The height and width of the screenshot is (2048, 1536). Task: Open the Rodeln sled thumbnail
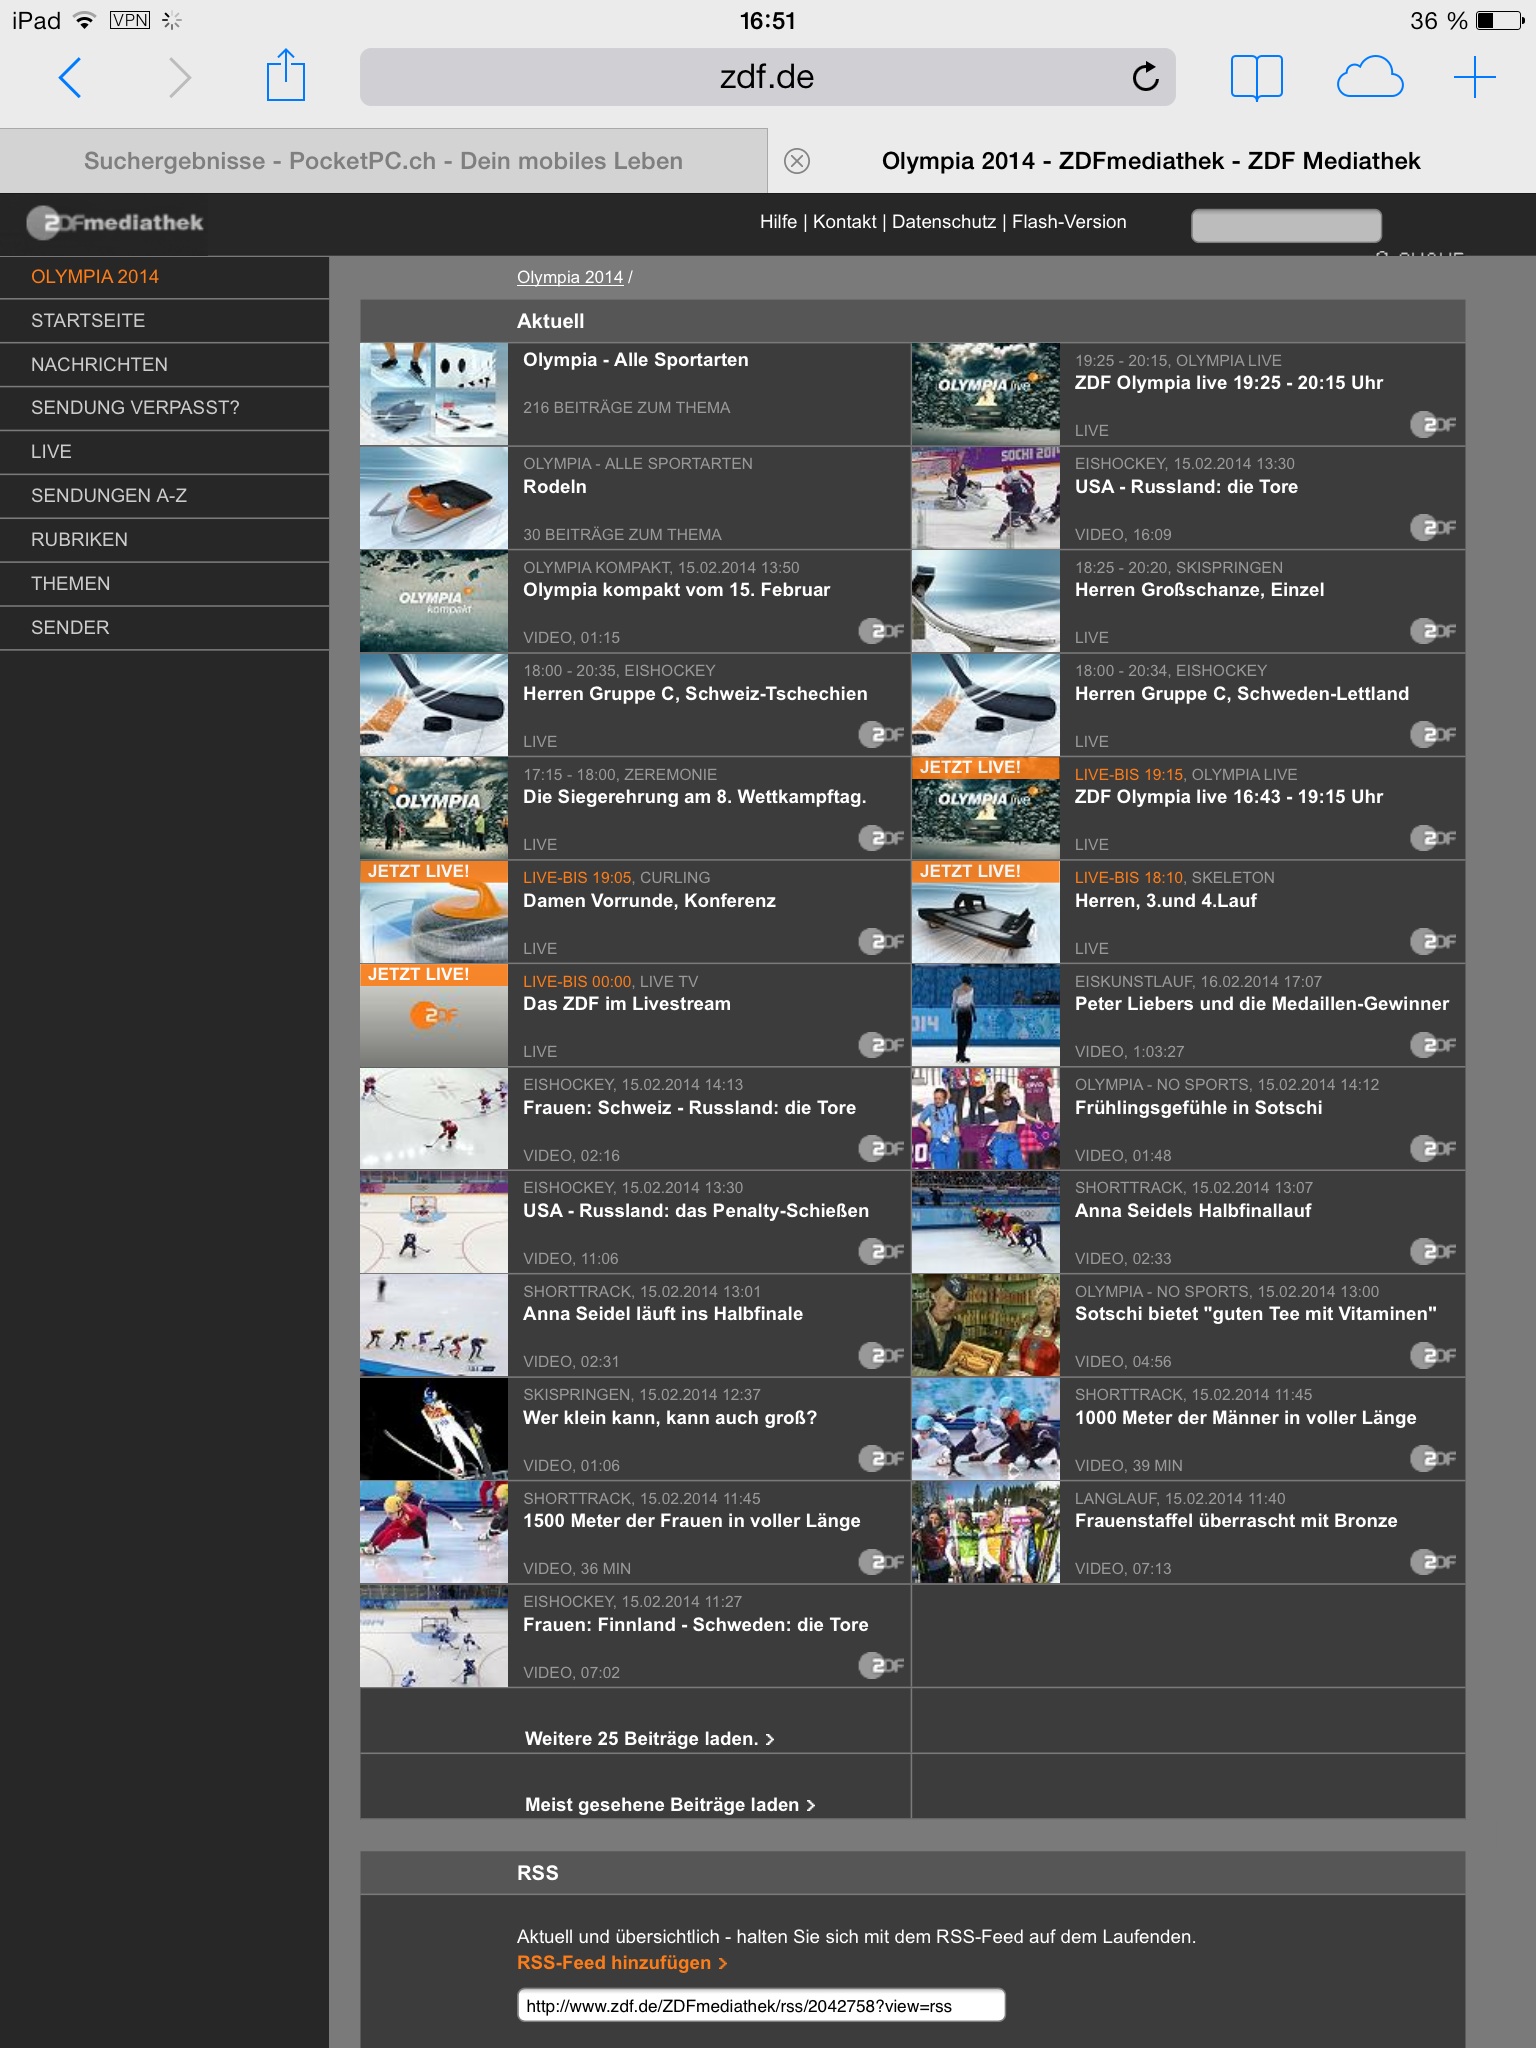point(434,498)
